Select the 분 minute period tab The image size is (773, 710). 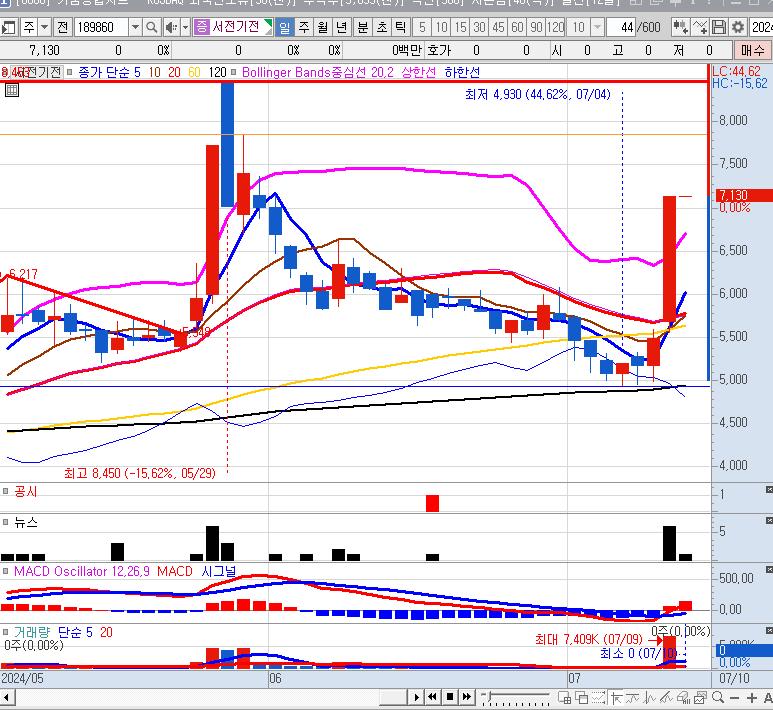point(362,27)
